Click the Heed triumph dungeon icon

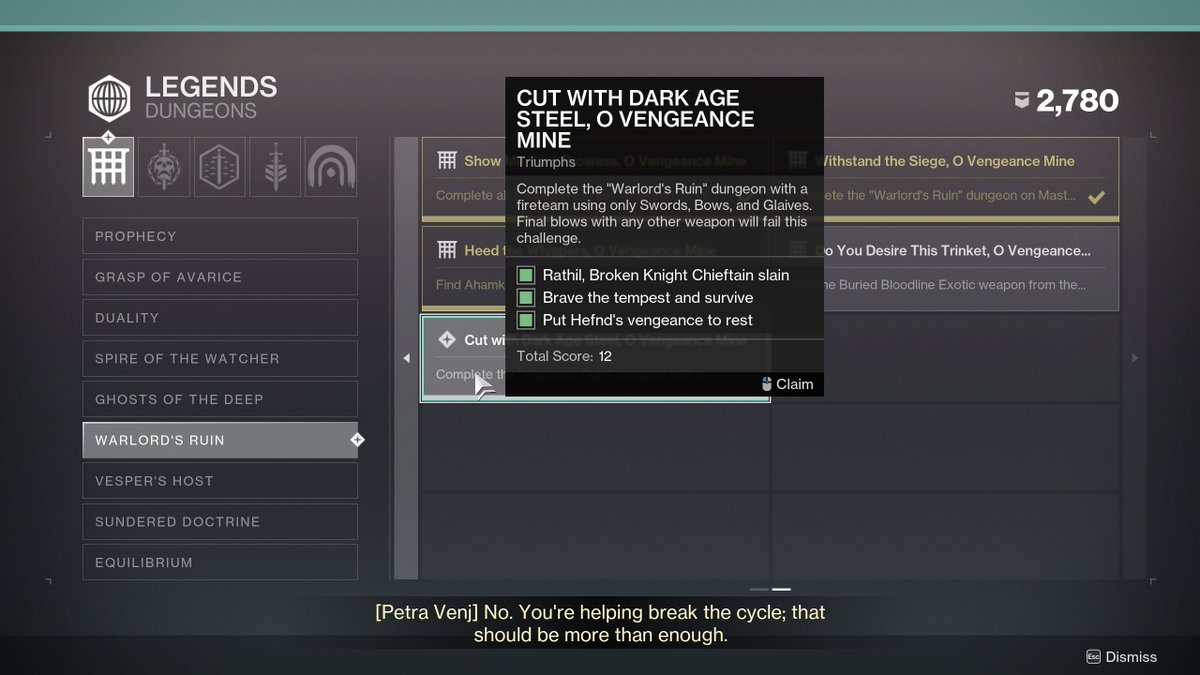click(x=447, y=250)
